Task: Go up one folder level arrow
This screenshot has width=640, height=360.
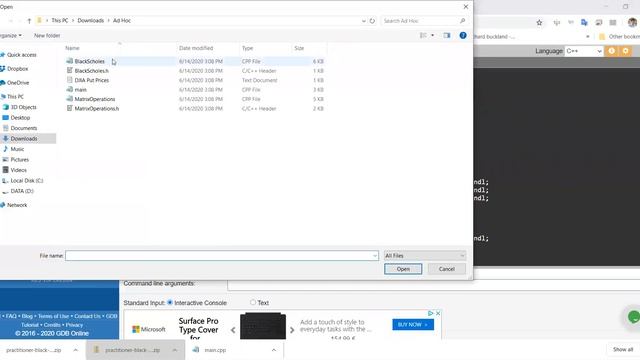Action: 29,20
